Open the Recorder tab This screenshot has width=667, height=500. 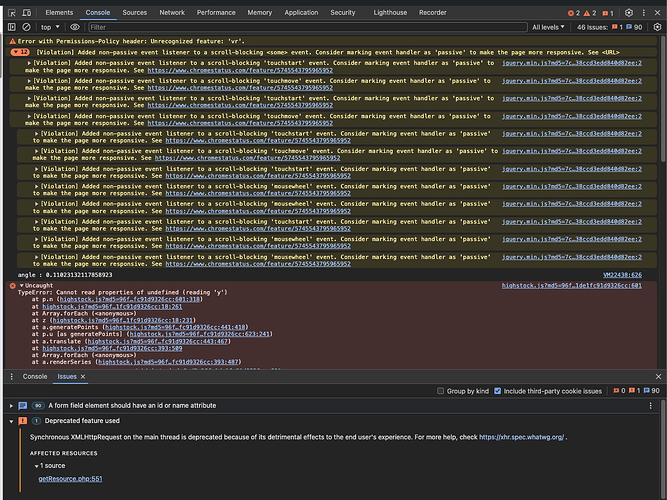tap(433, 13)
